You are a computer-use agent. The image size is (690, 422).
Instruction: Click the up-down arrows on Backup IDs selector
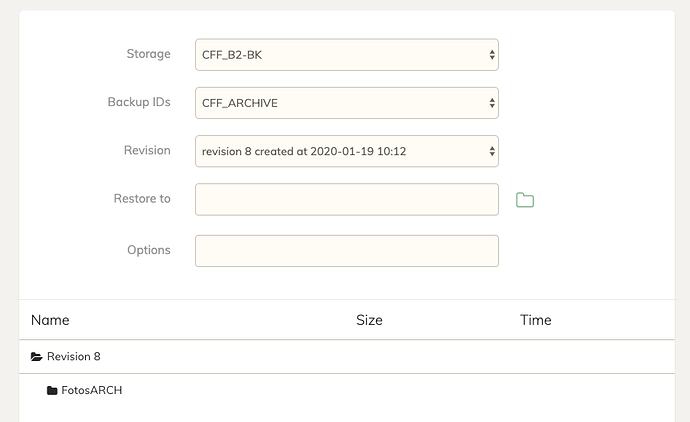click(x=492, y=103)
